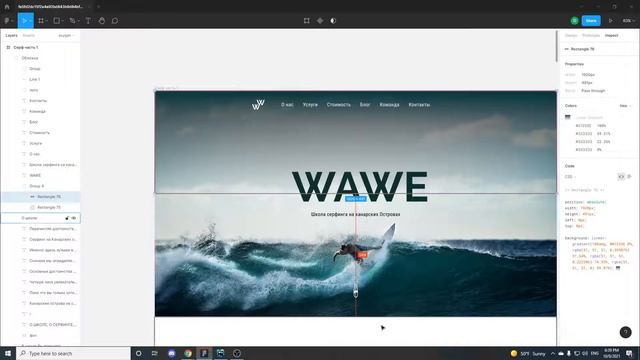Switch to the Layers tab

pos(11,36)
